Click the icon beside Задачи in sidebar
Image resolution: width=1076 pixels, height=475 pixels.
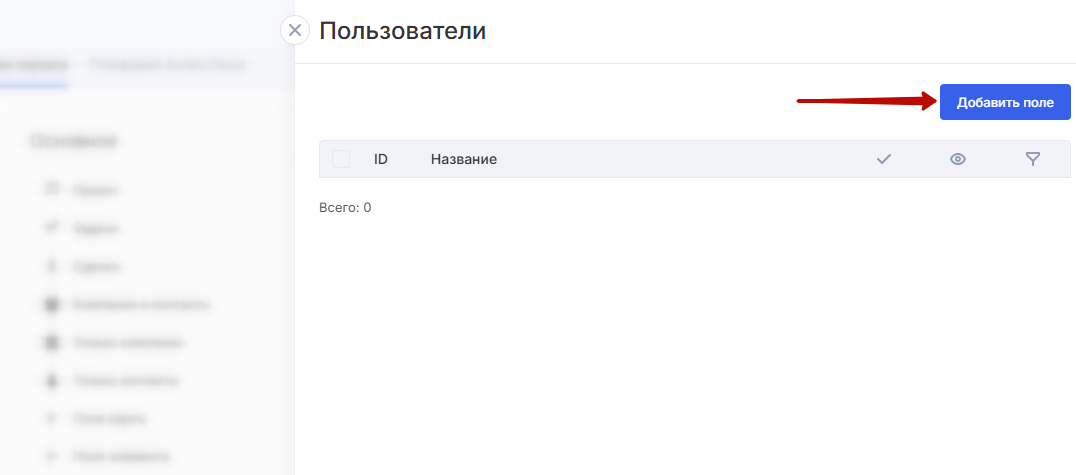pyautogui.click(x=51, y=228)
